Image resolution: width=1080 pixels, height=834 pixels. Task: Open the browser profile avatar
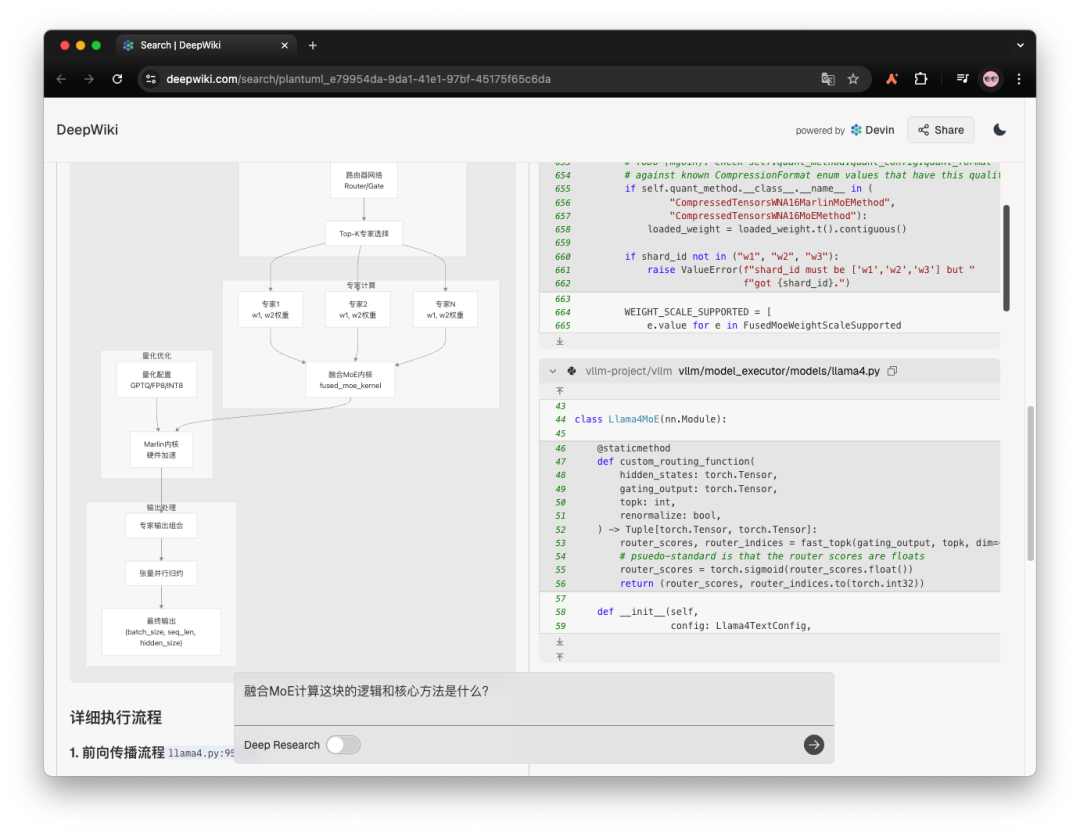990,79
